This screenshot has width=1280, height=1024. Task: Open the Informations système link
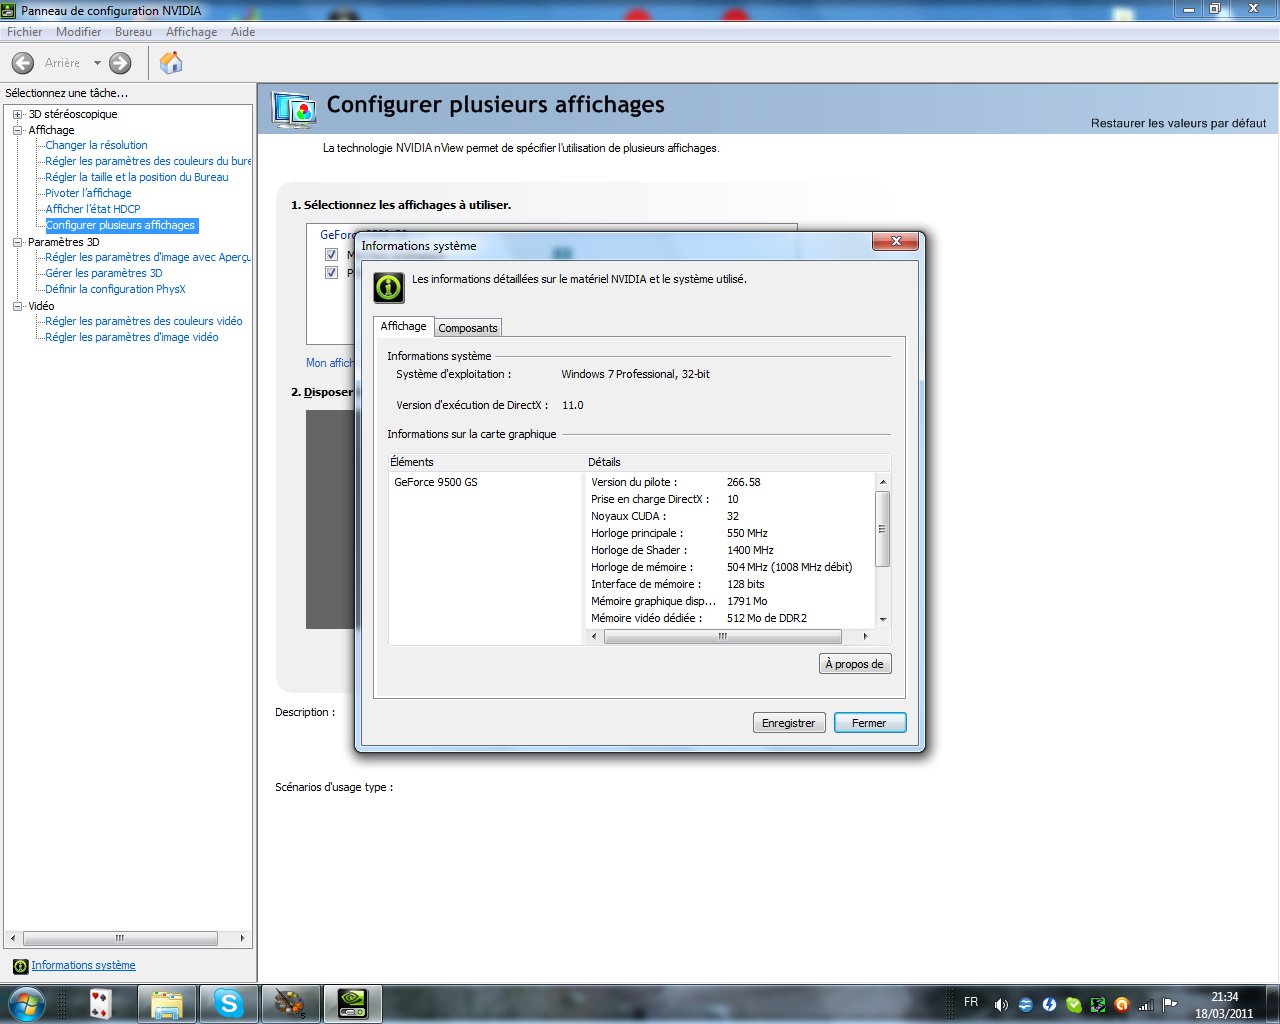click(83, 966)
